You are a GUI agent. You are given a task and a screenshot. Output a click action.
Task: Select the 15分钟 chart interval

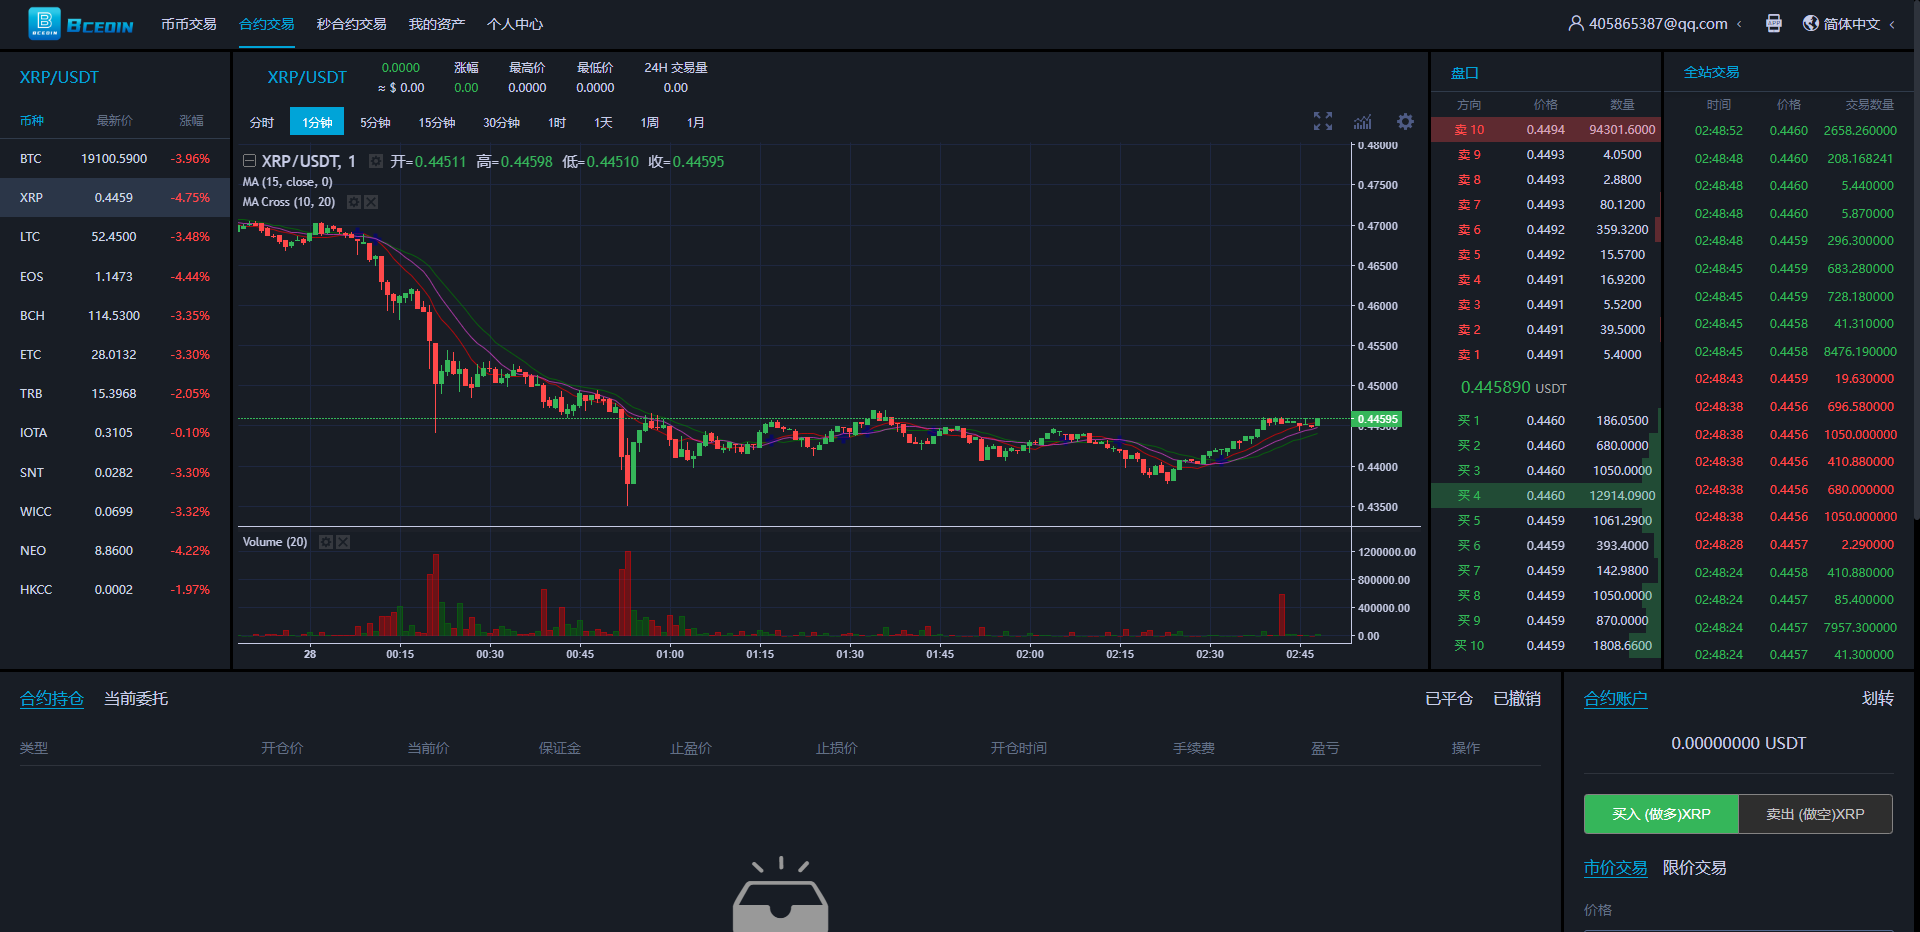tap(437, 122)
